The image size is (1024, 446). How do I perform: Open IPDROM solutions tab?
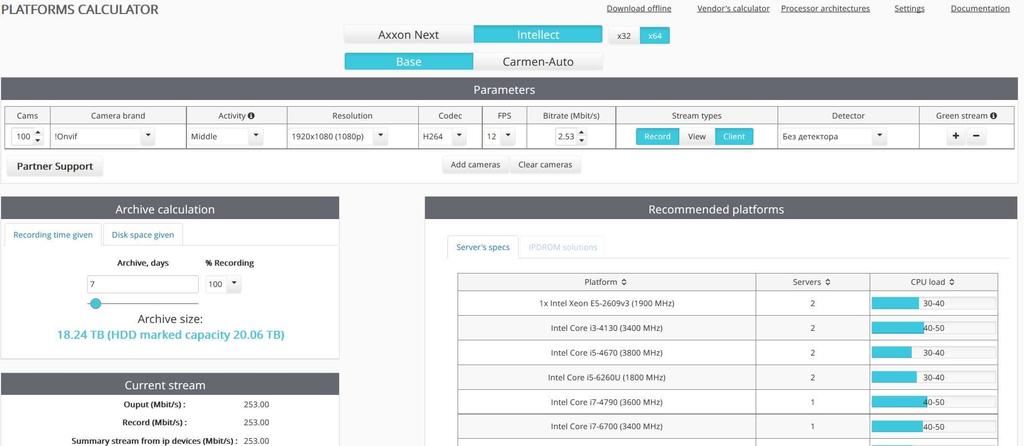pos(562,247)
